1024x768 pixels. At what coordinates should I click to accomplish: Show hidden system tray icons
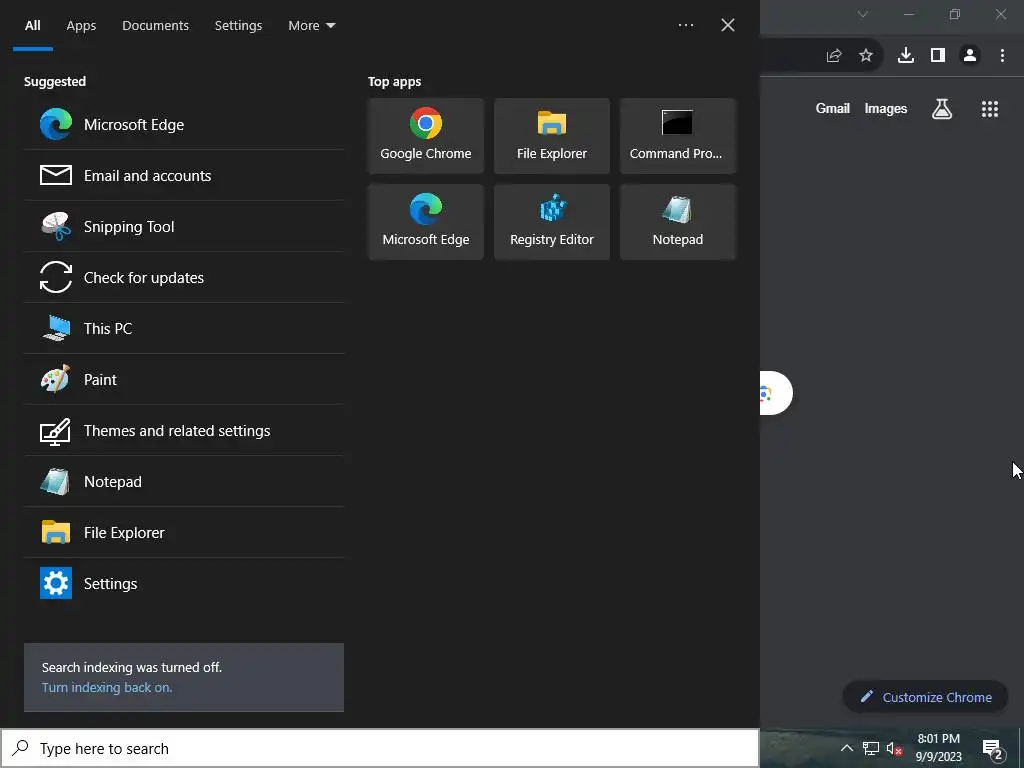coord(846,748)
